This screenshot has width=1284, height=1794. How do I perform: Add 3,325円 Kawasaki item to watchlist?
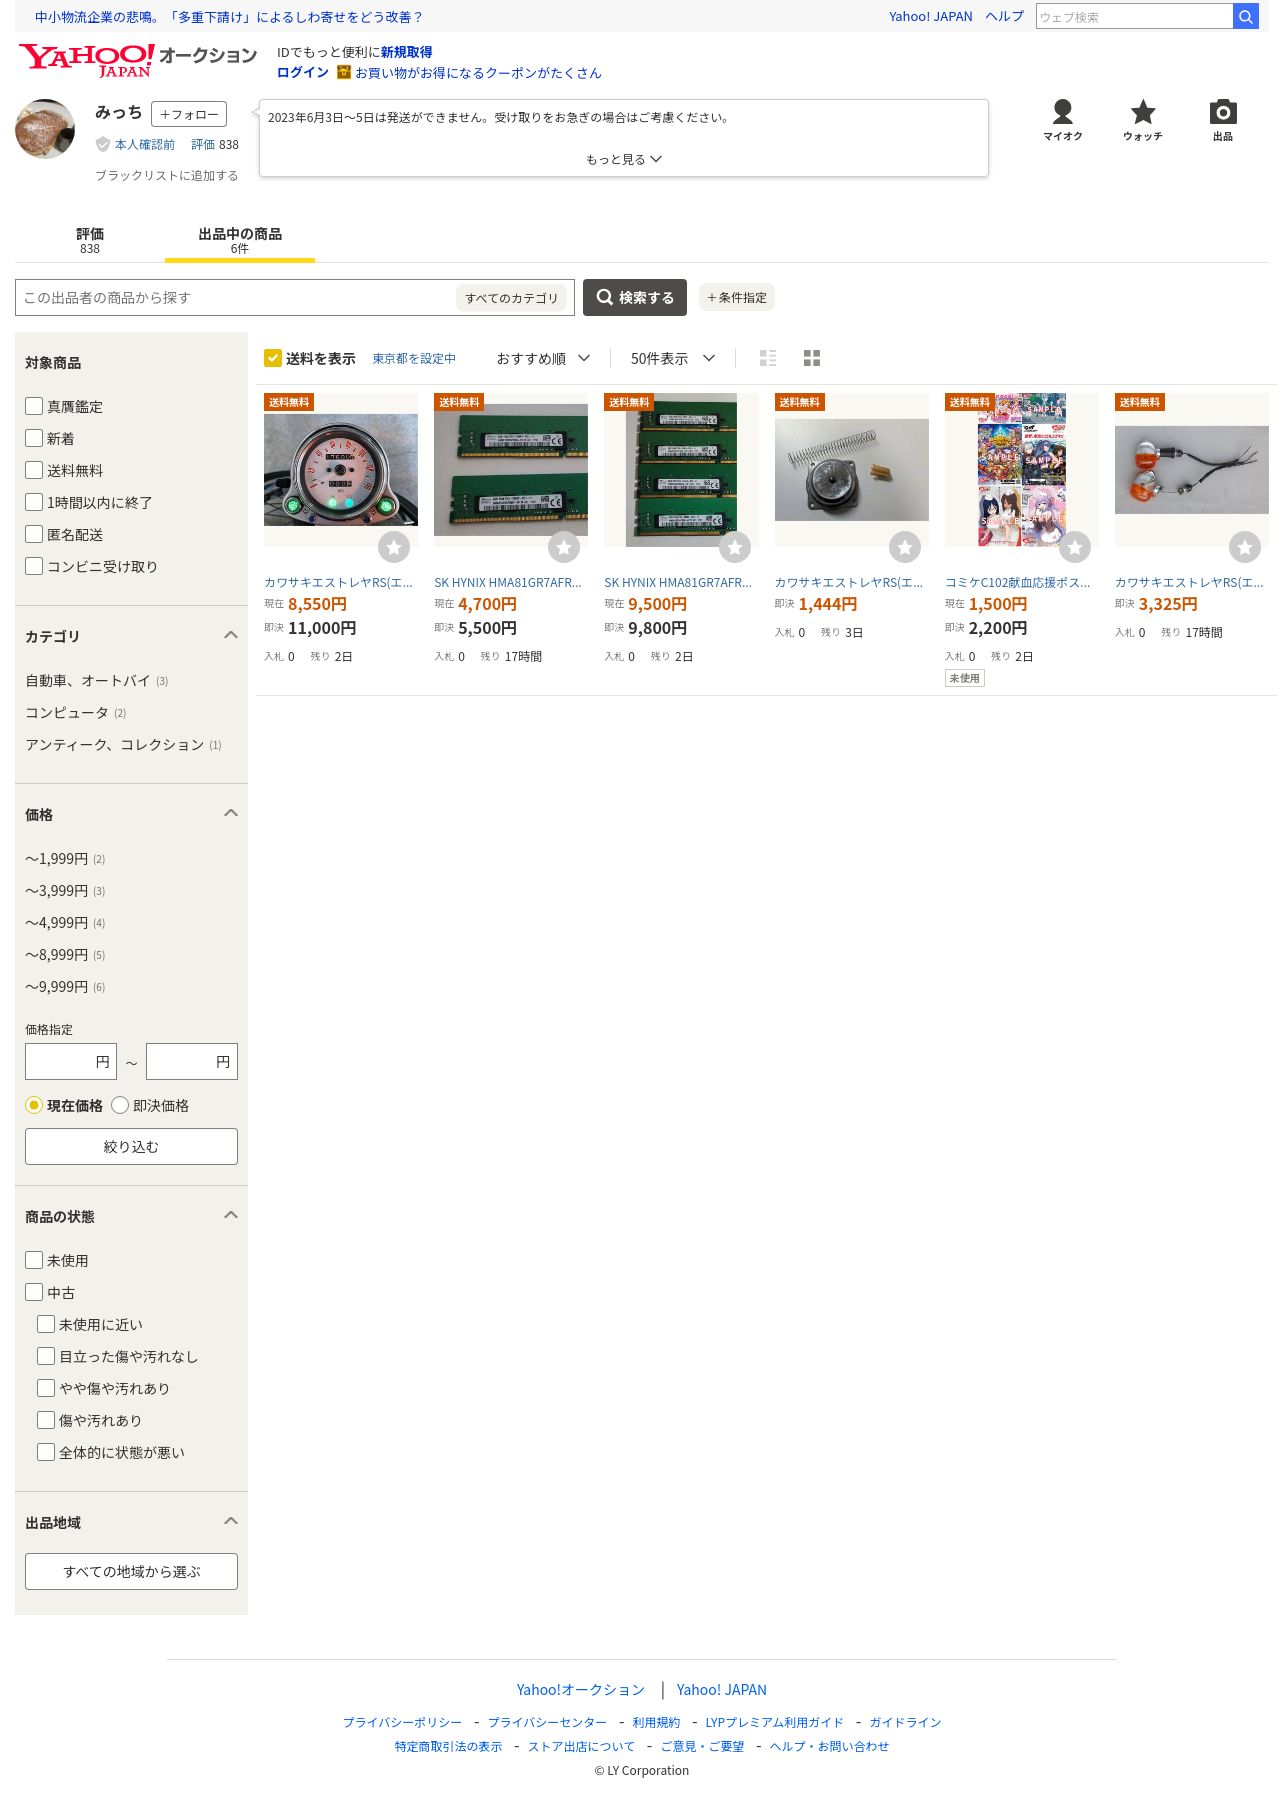1245,547
